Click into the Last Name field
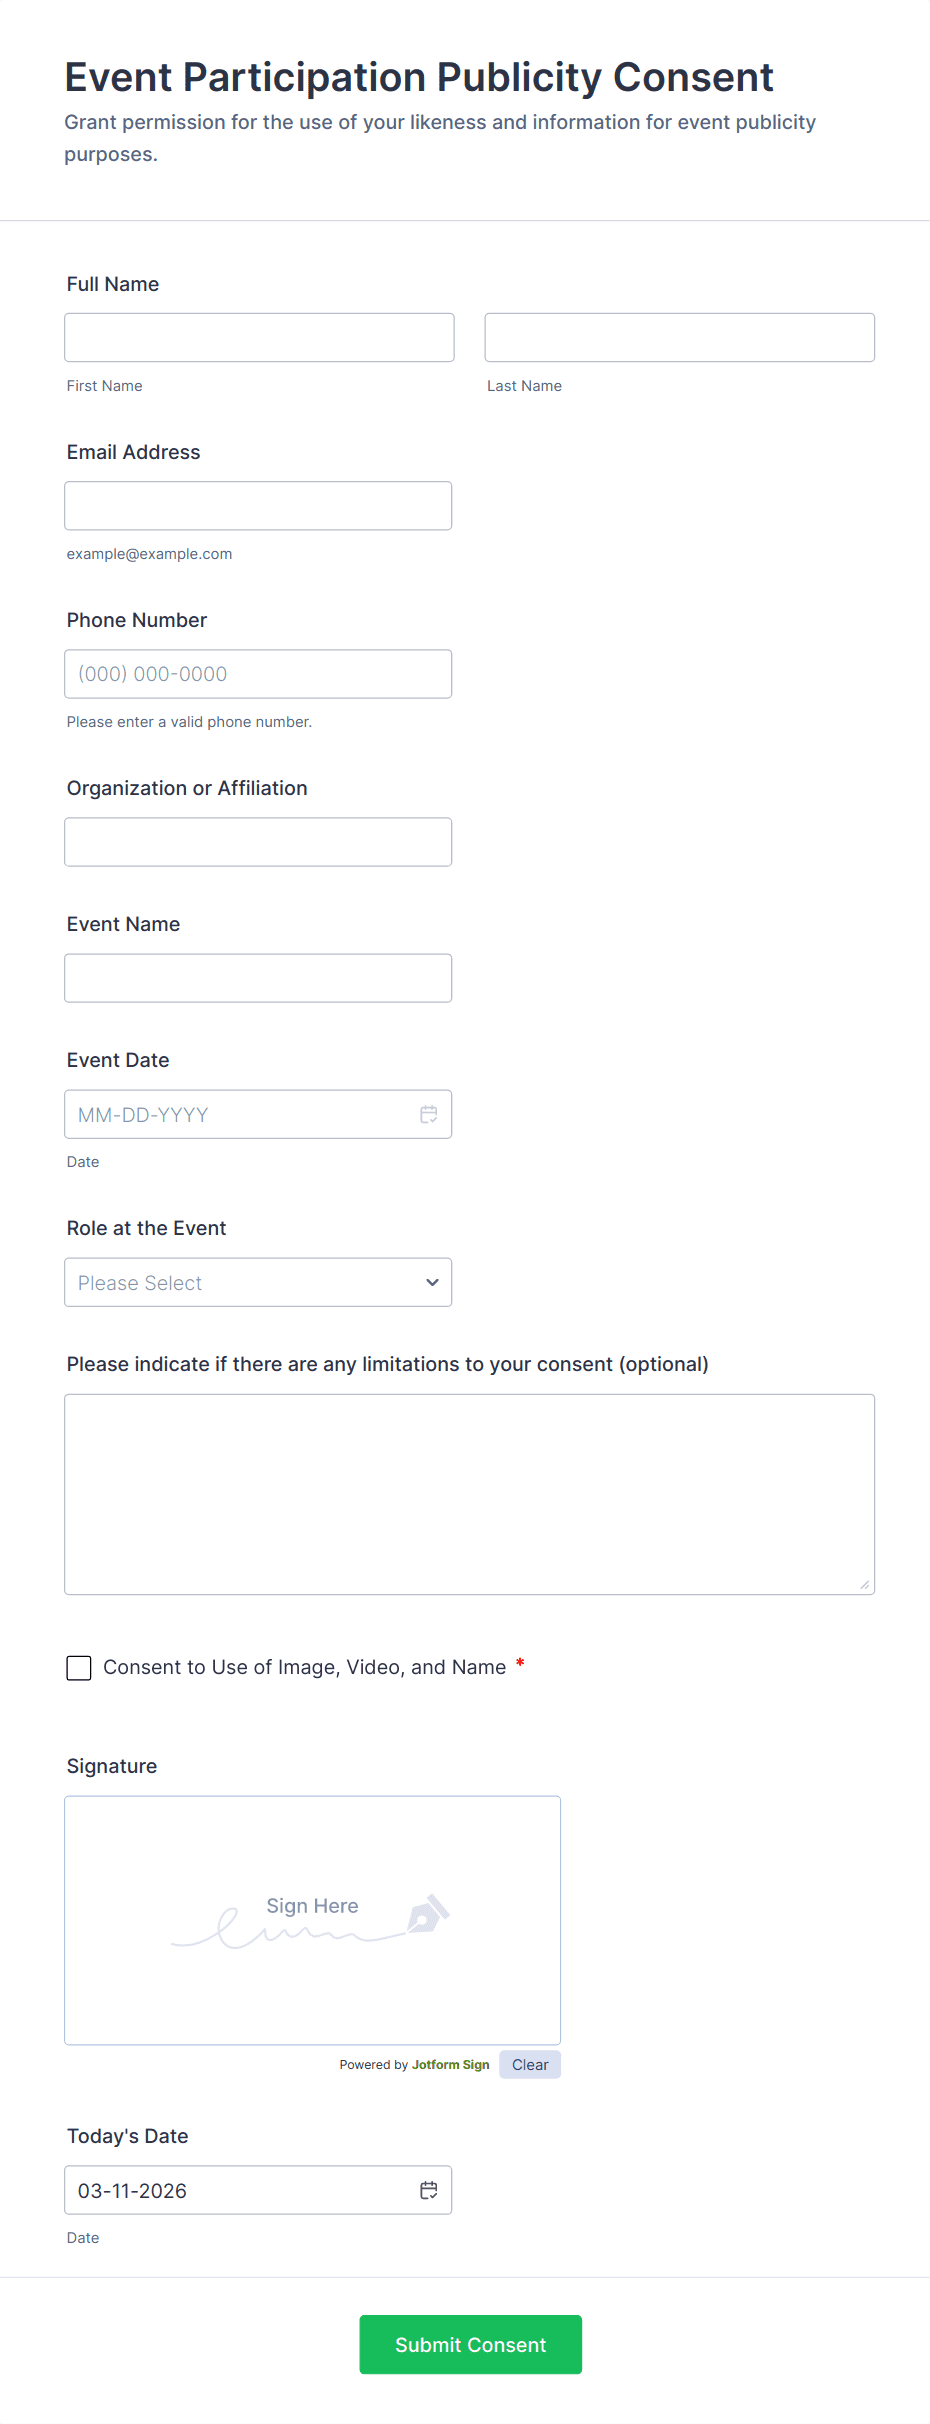The height and width of the screenshot is (2424, 930). pos(679,337)
